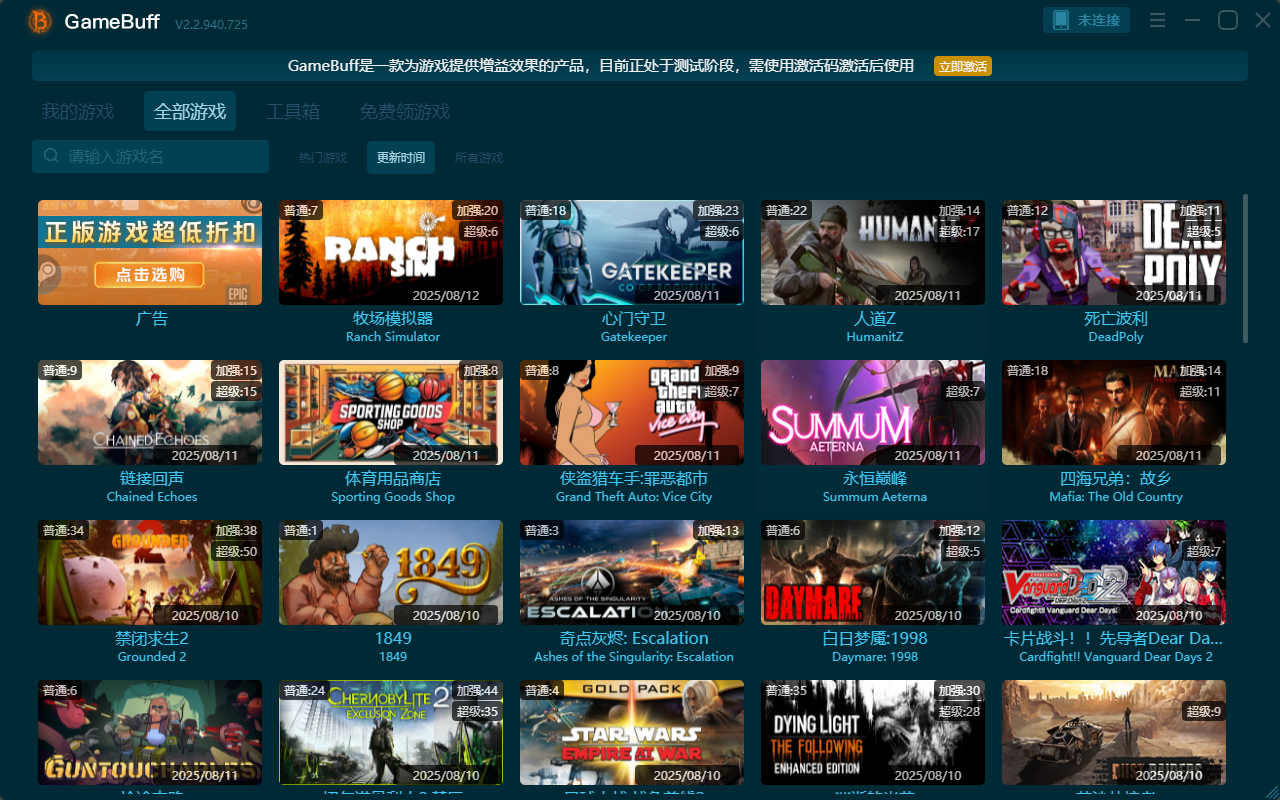
Task: Open Ashes of the Singularity cover
Action: [x=632, y=572]
